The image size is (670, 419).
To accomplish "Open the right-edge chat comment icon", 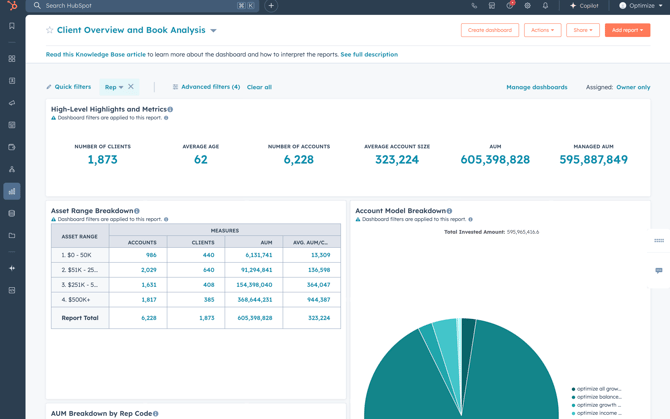I will [659, 271].
